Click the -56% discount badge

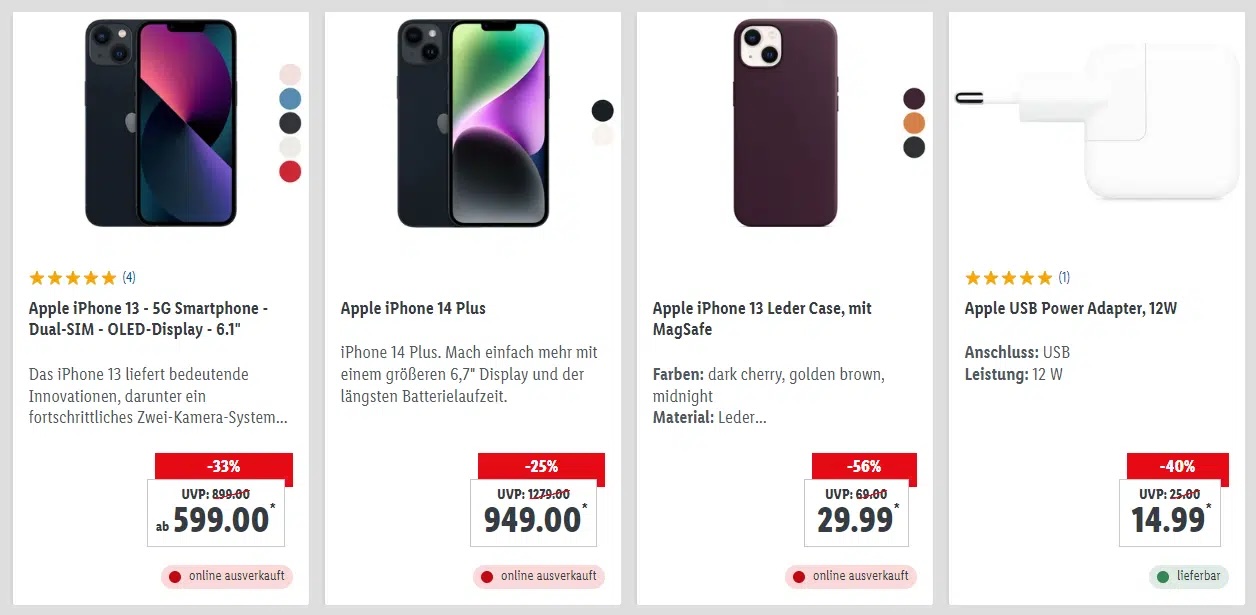tap(864, 466)
